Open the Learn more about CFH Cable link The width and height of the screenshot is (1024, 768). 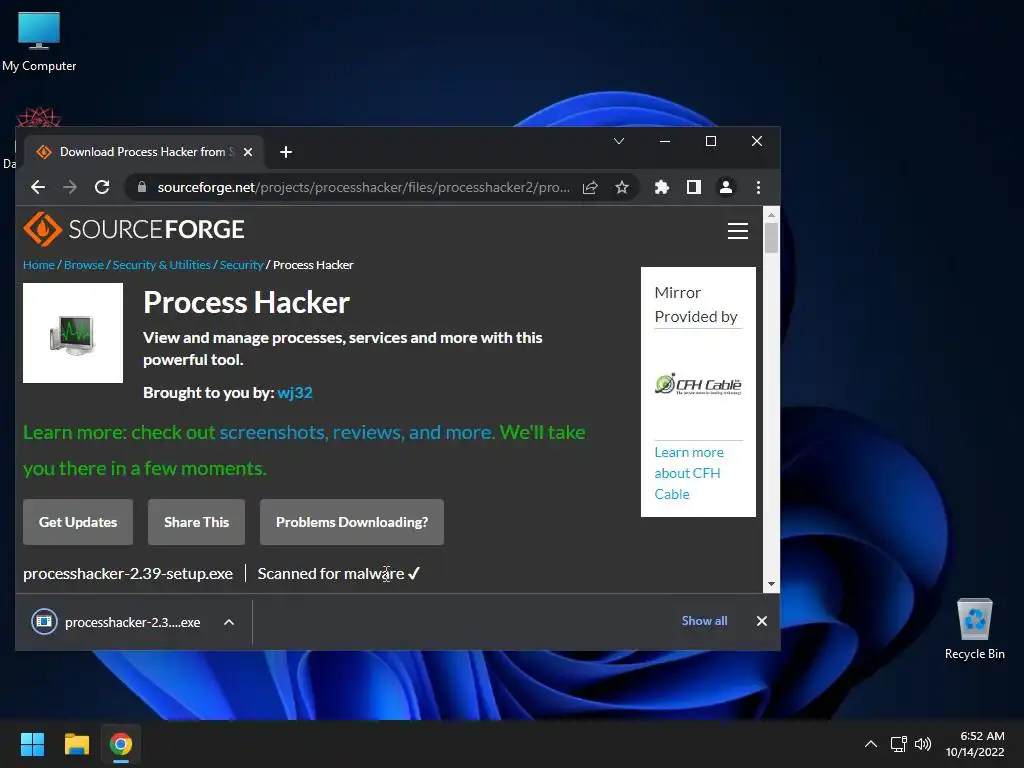688,473
